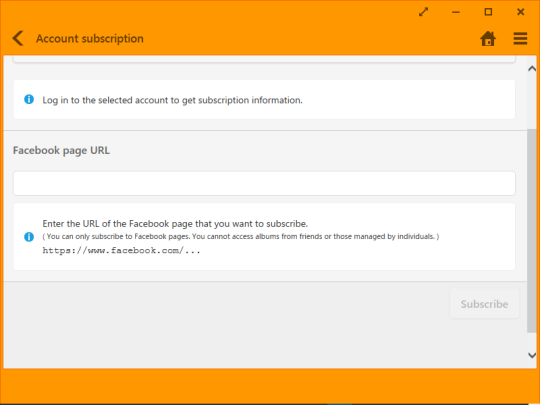Minimize the application window

pos(456,12)
